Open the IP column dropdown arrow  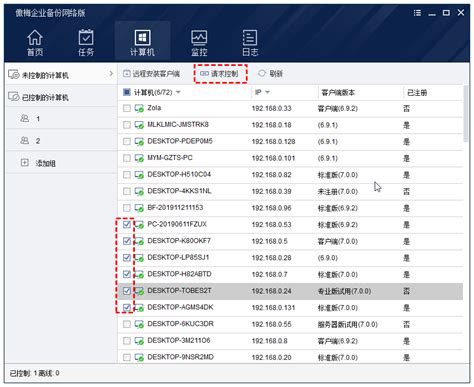[267, 92]
